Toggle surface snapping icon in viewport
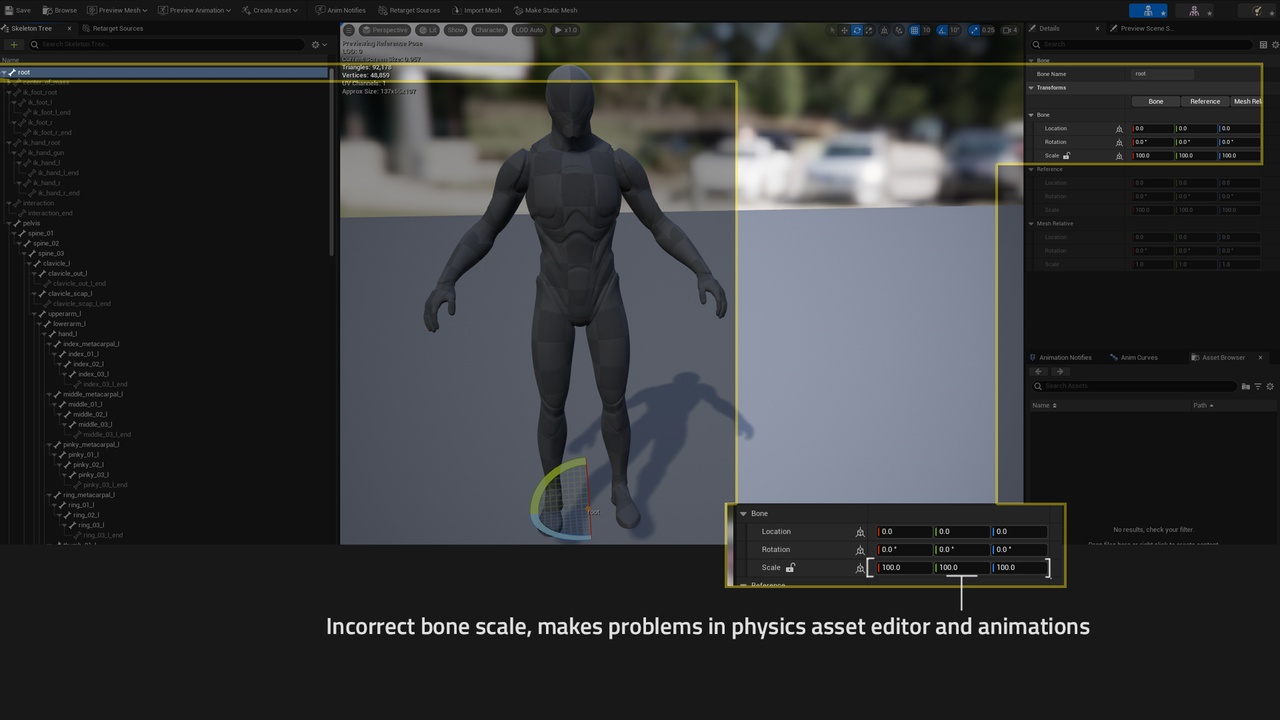Image resolution: width=1280 pixels, height=720 pixels. point(898,30)
